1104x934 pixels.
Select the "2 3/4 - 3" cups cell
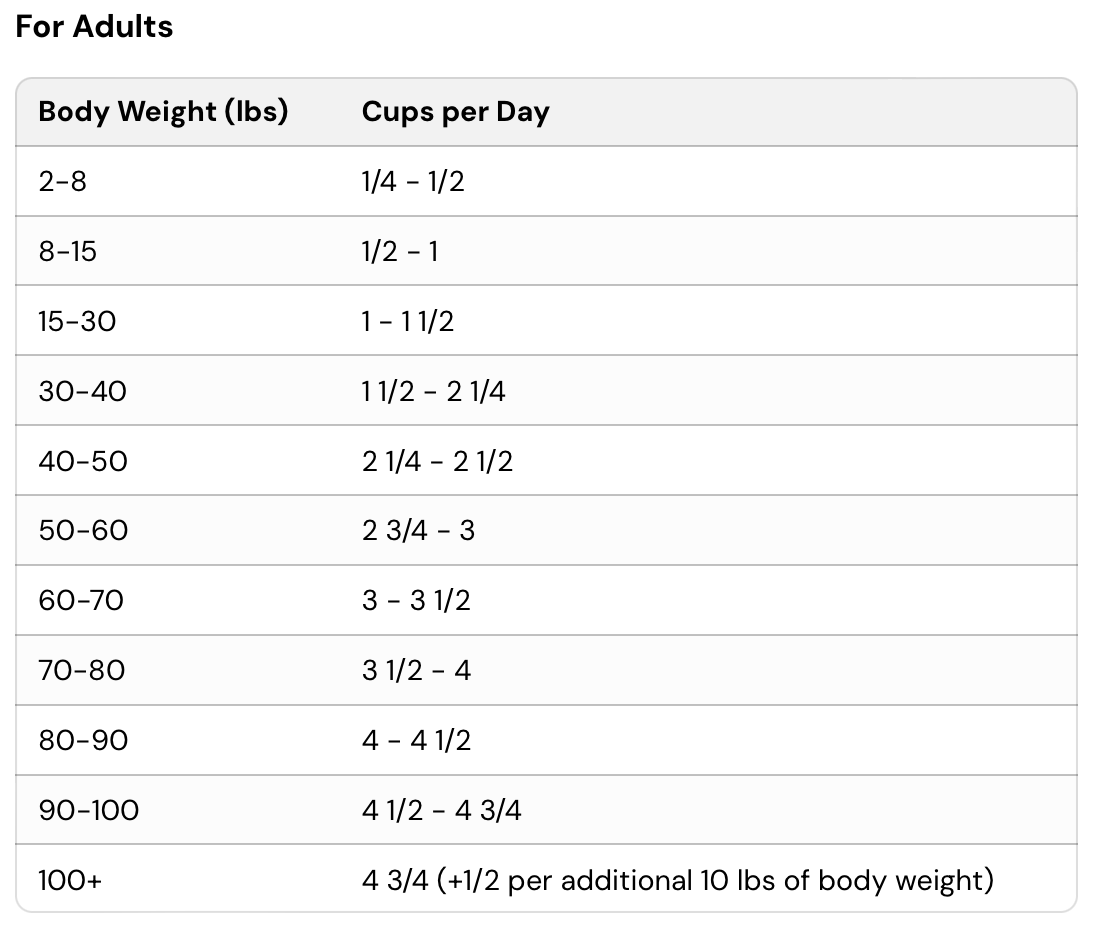pos(418,530)
